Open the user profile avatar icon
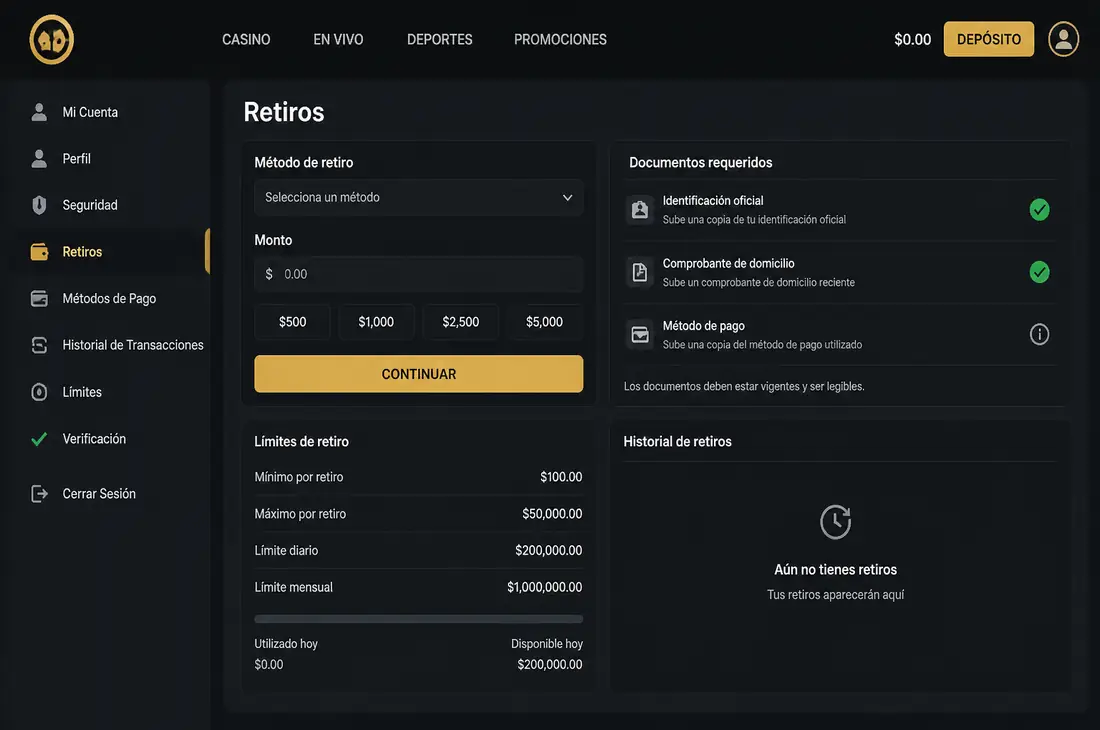Screen dimensions: 1100x730 [x=1063, y=39]
